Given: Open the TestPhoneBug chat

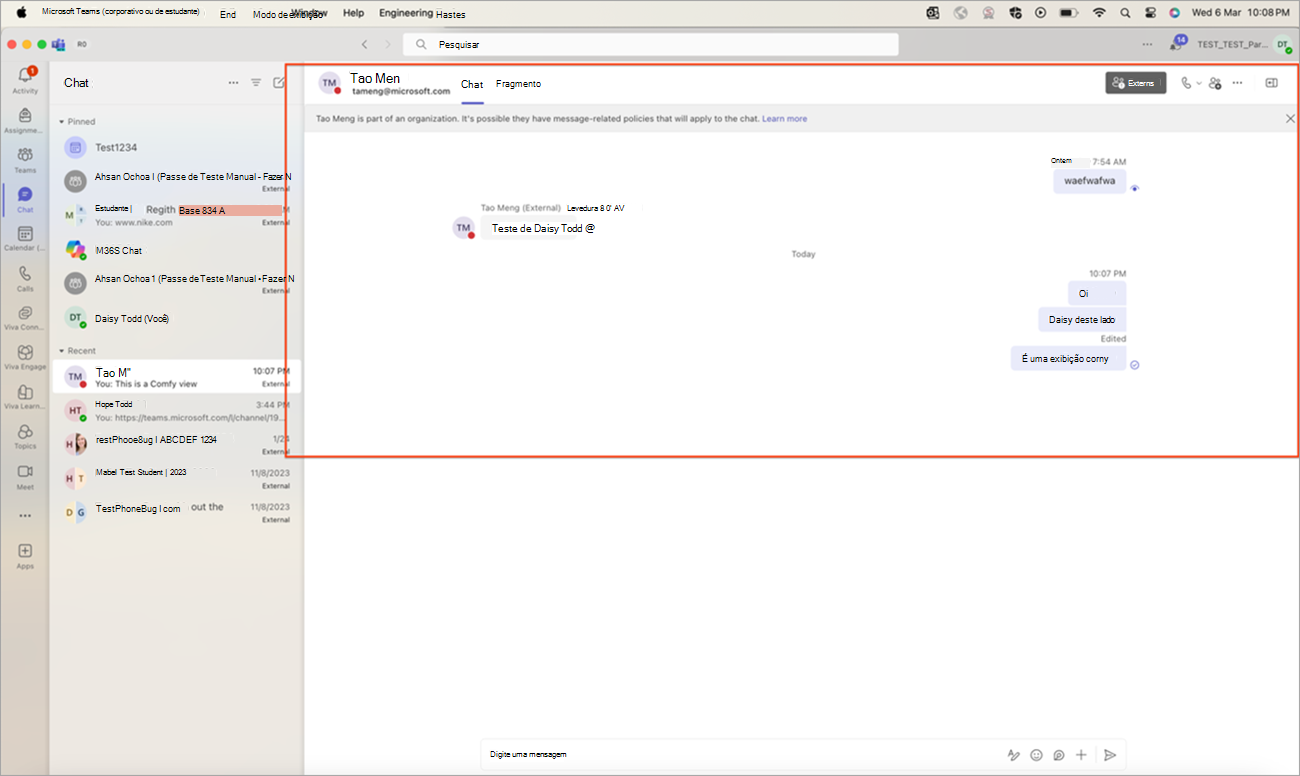Looking at the screenshot, I should point(176,513).
